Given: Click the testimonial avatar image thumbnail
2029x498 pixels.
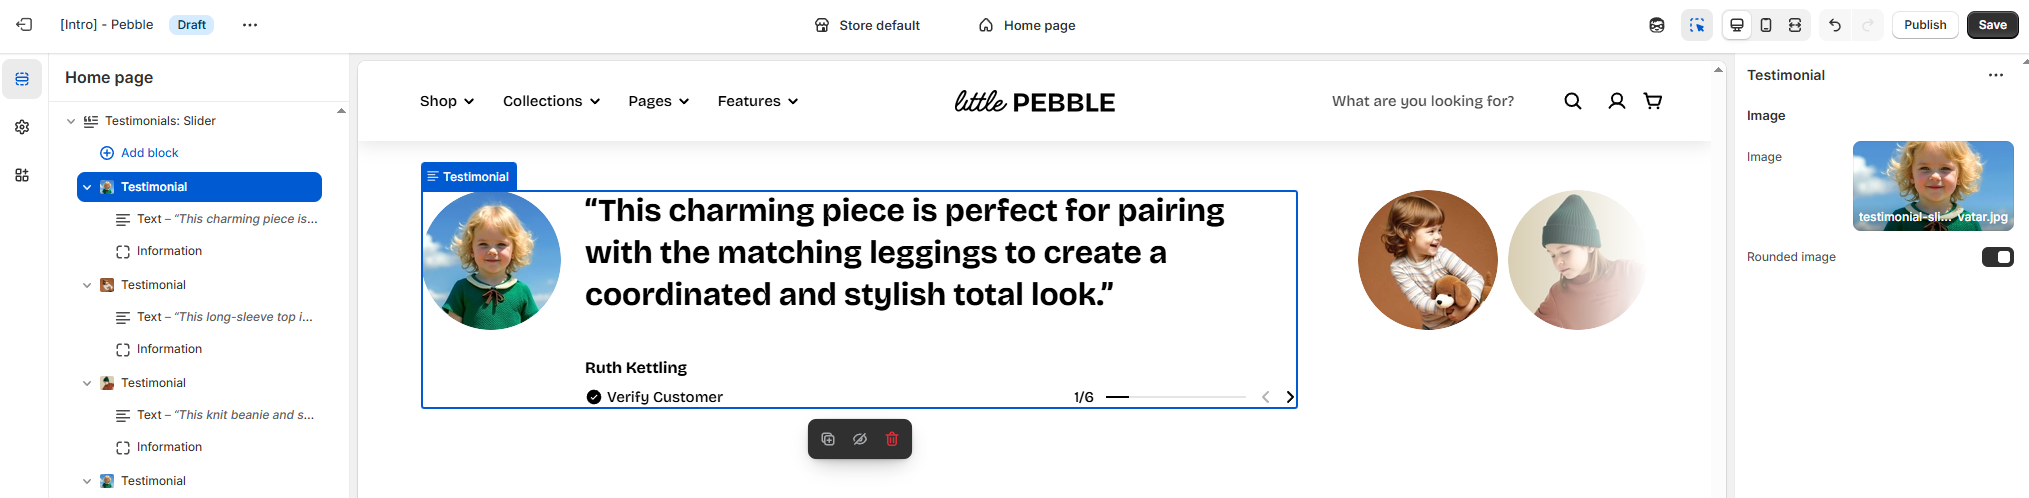Looking at the screenshot, I should coord(1932,186).
